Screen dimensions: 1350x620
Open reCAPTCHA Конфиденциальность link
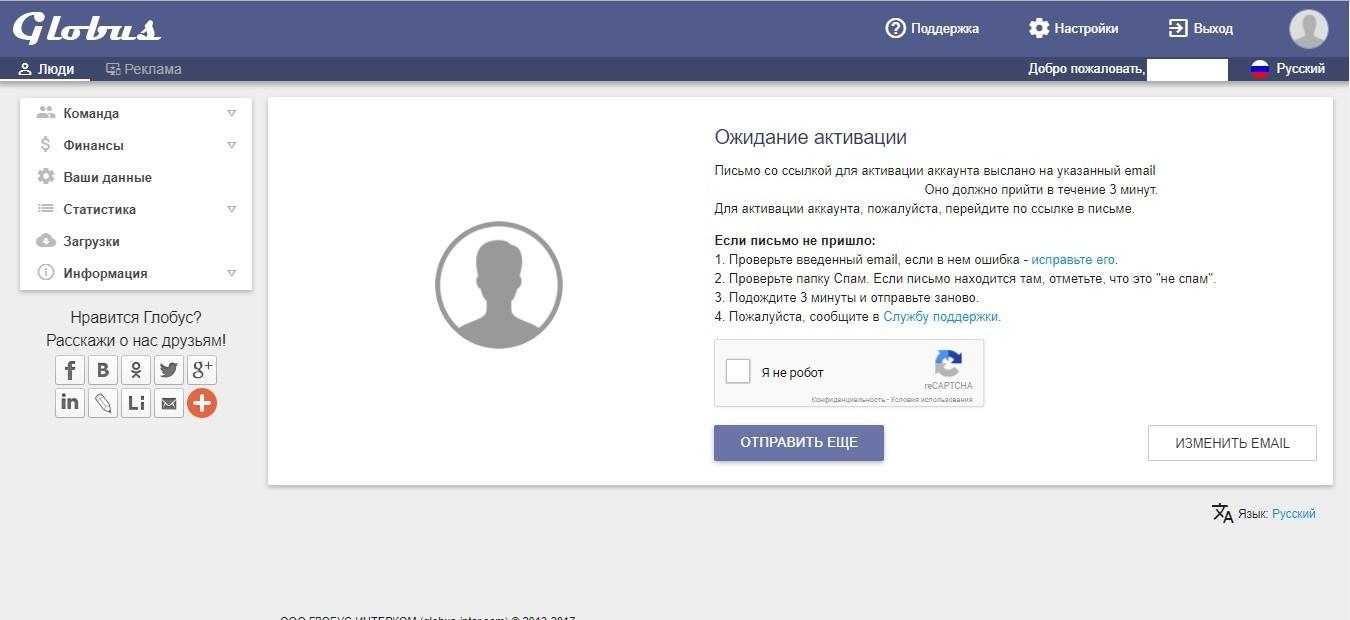pos(847,400)
